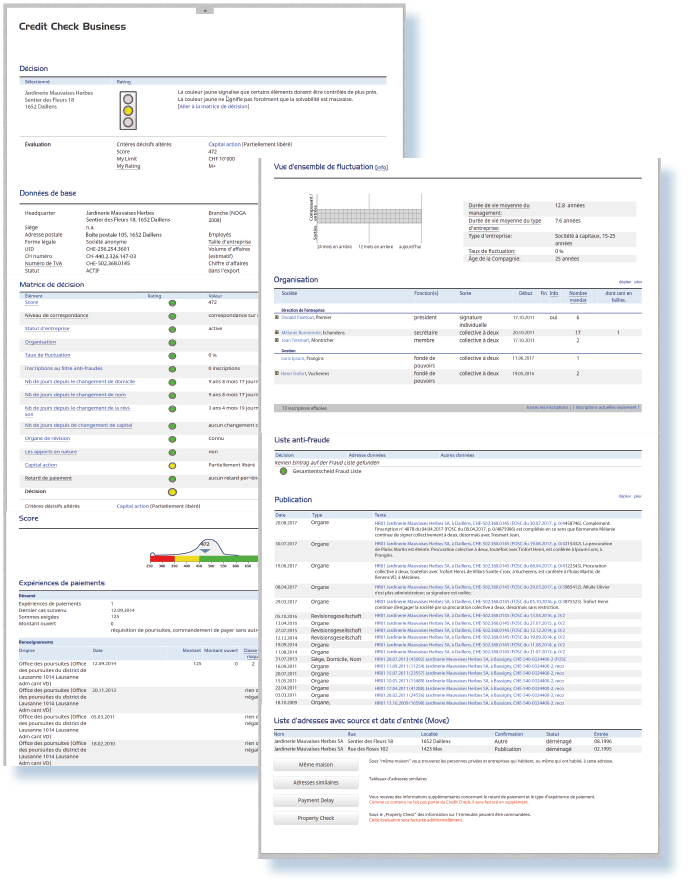
Task: Click green dot for Gesamtentscheid Fraud Liste
Action: pos(283,471)
